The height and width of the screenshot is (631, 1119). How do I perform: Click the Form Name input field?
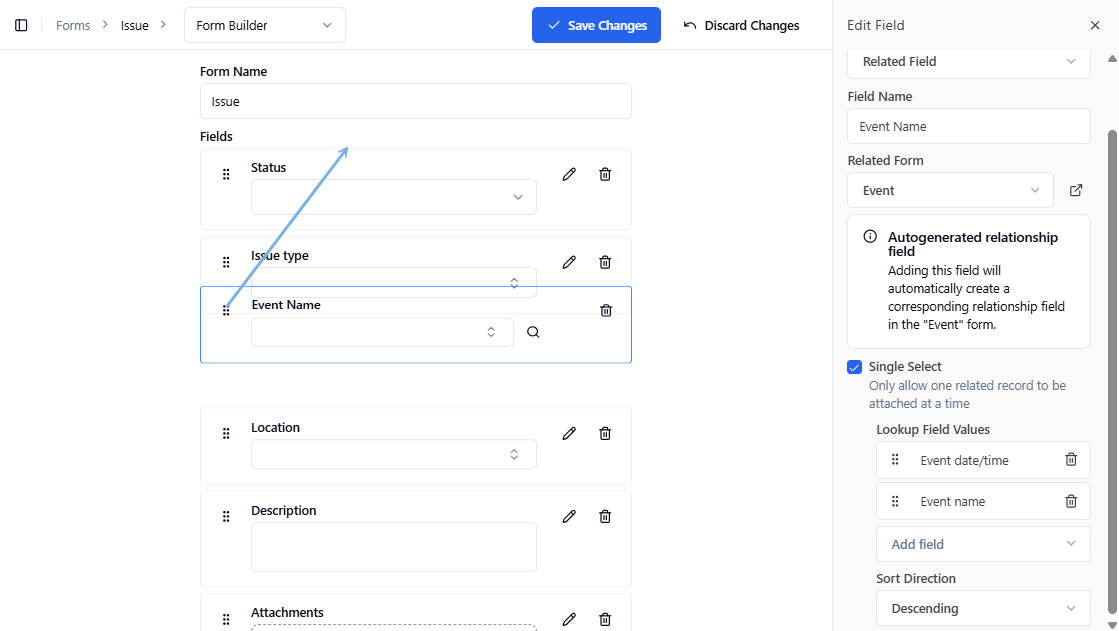tap(415, 101)
